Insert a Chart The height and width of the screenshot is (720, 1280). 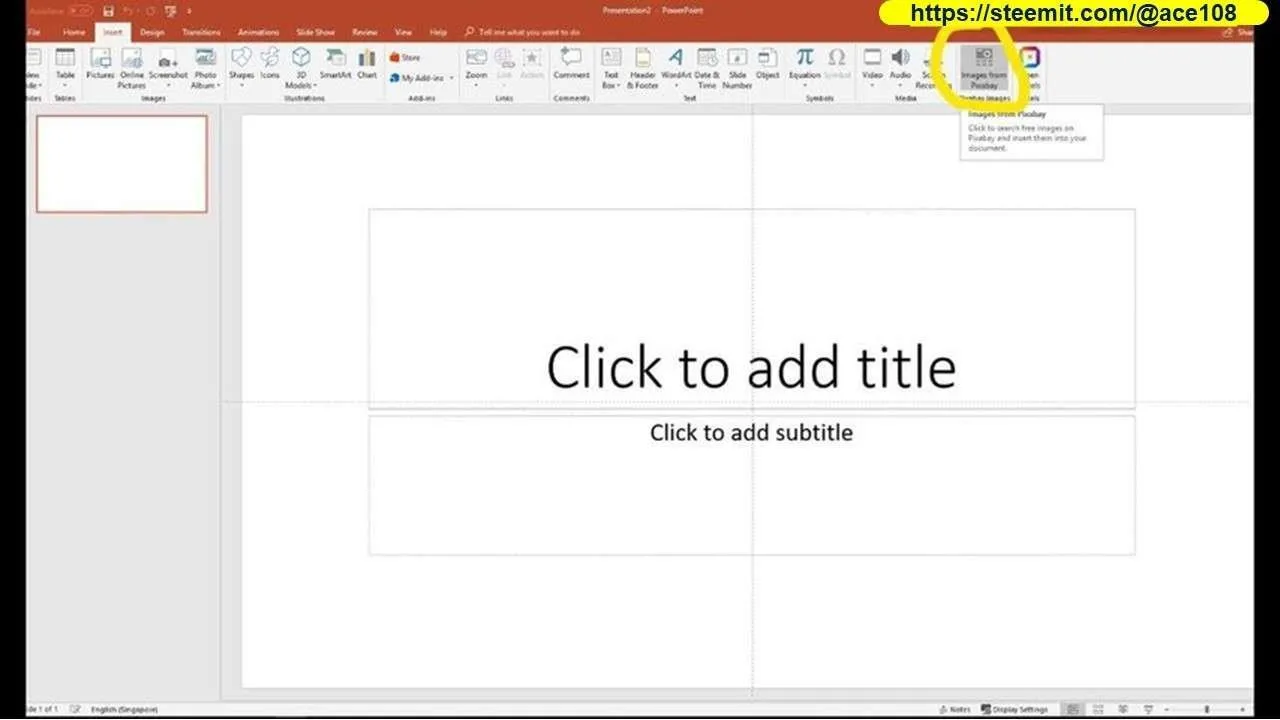(367, 64)
